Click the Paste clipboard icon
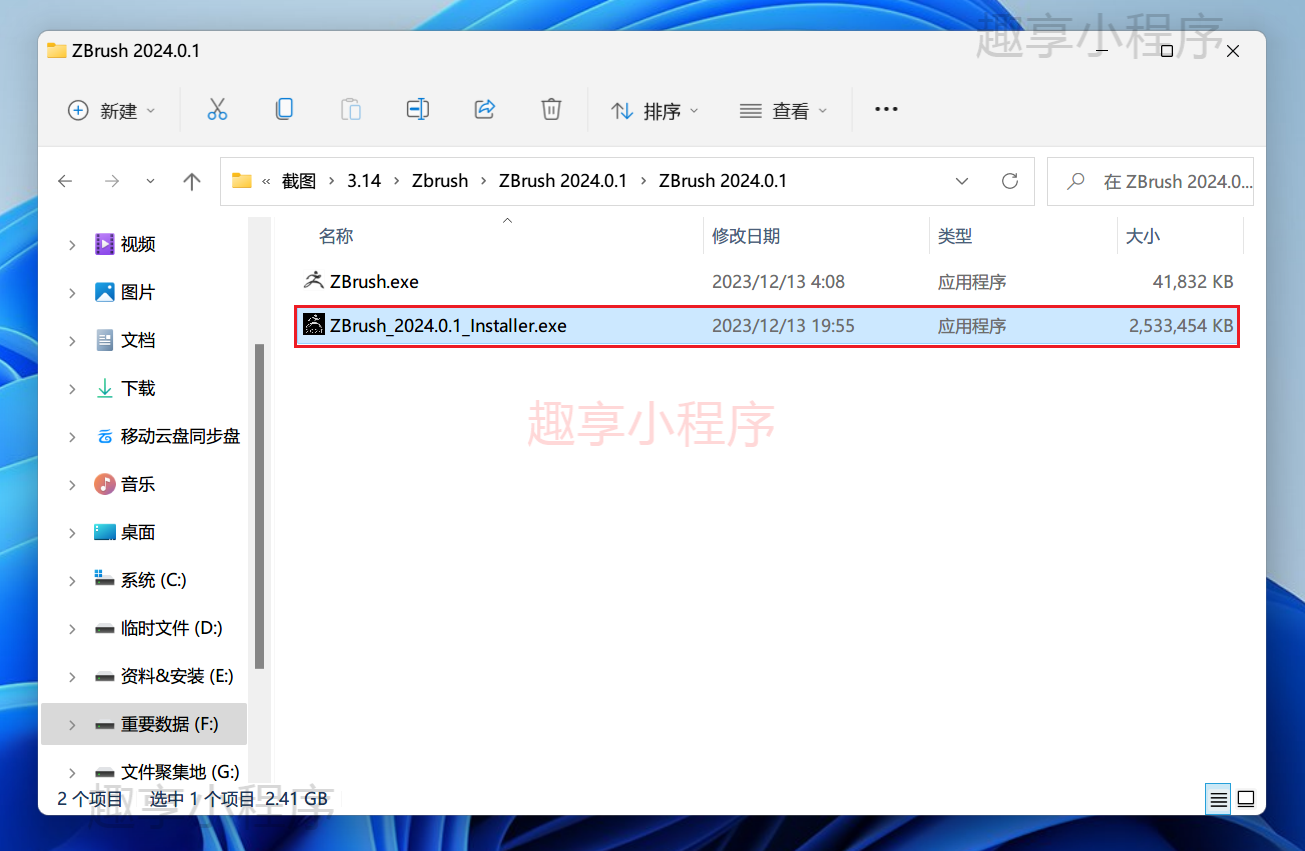Screen dimensions: 1305x851 pos(351,110)
